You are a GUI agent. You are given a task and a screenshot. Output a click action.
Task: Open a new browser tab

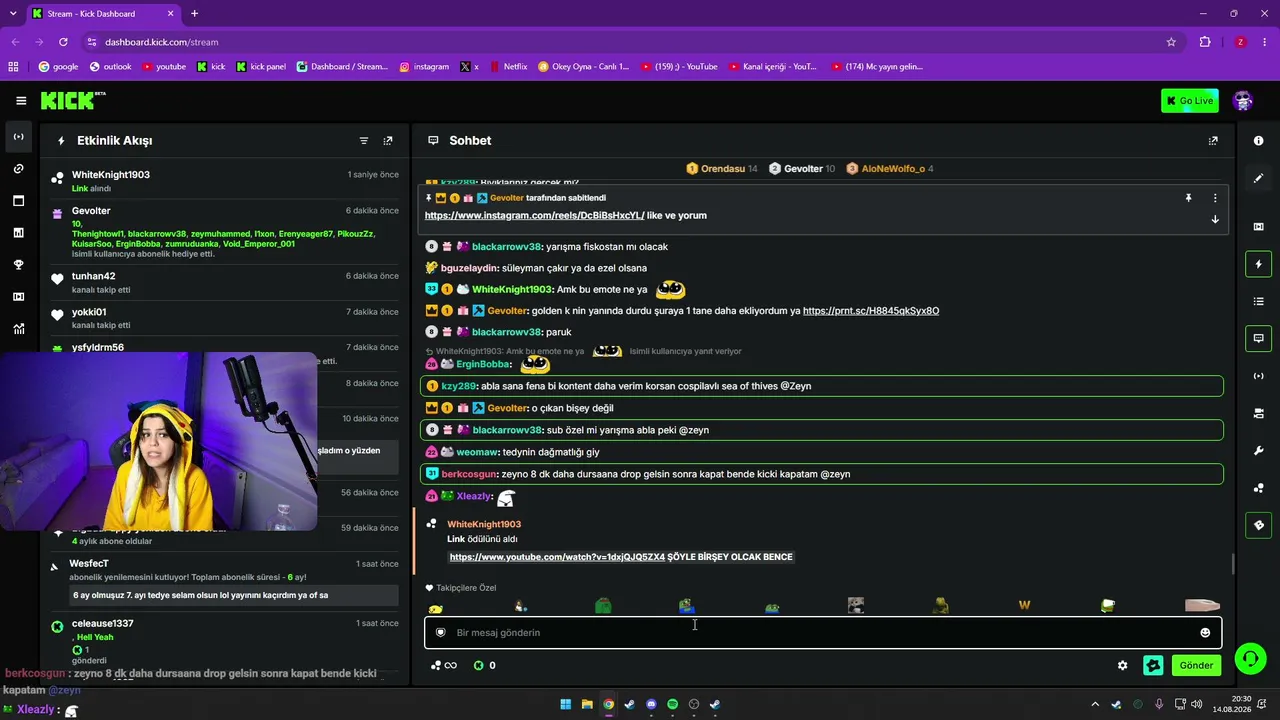(x=194, y=14)
